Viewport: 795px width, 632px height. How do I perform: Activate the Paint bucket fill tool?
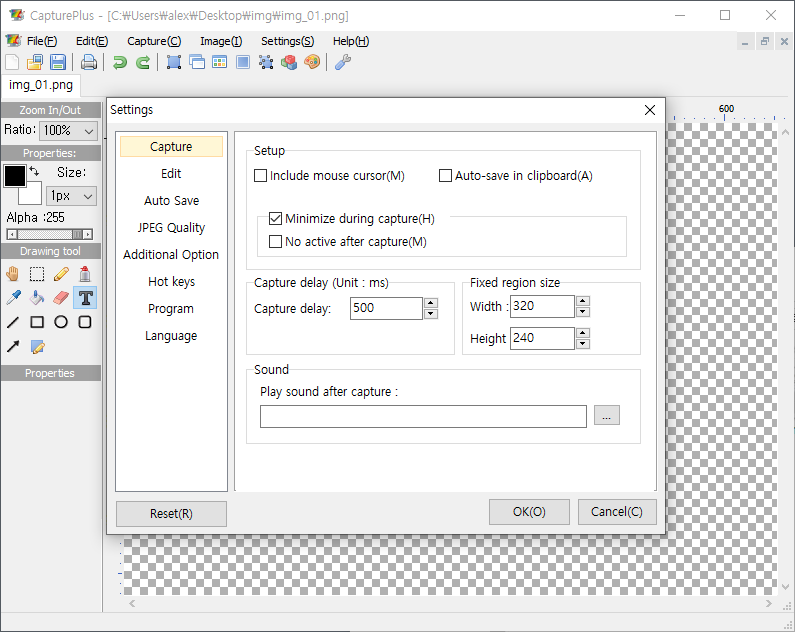[x=37, y=297]
